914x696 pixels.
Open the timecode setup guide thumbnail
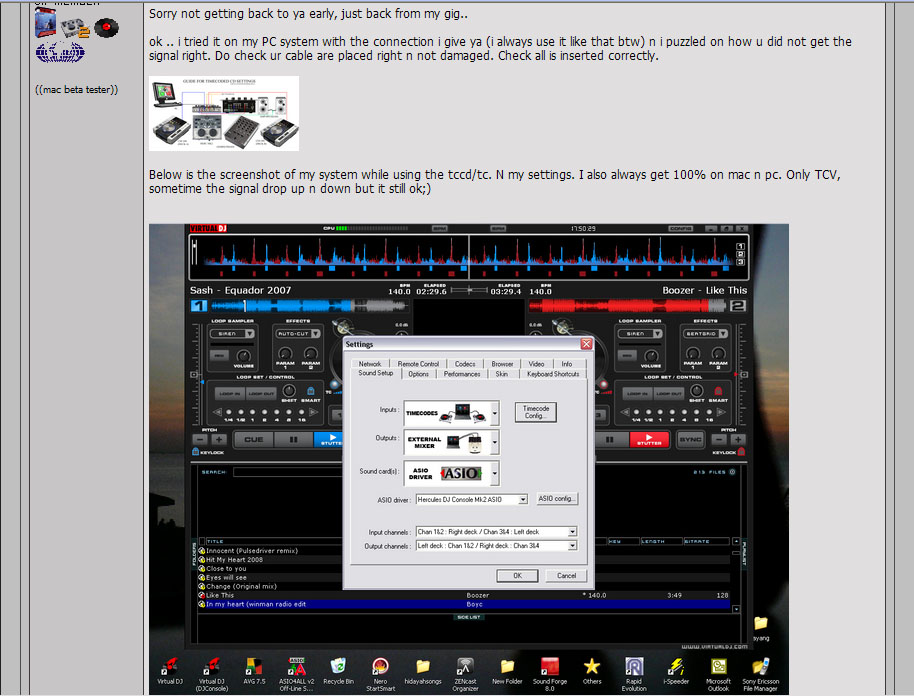point(224,114)
